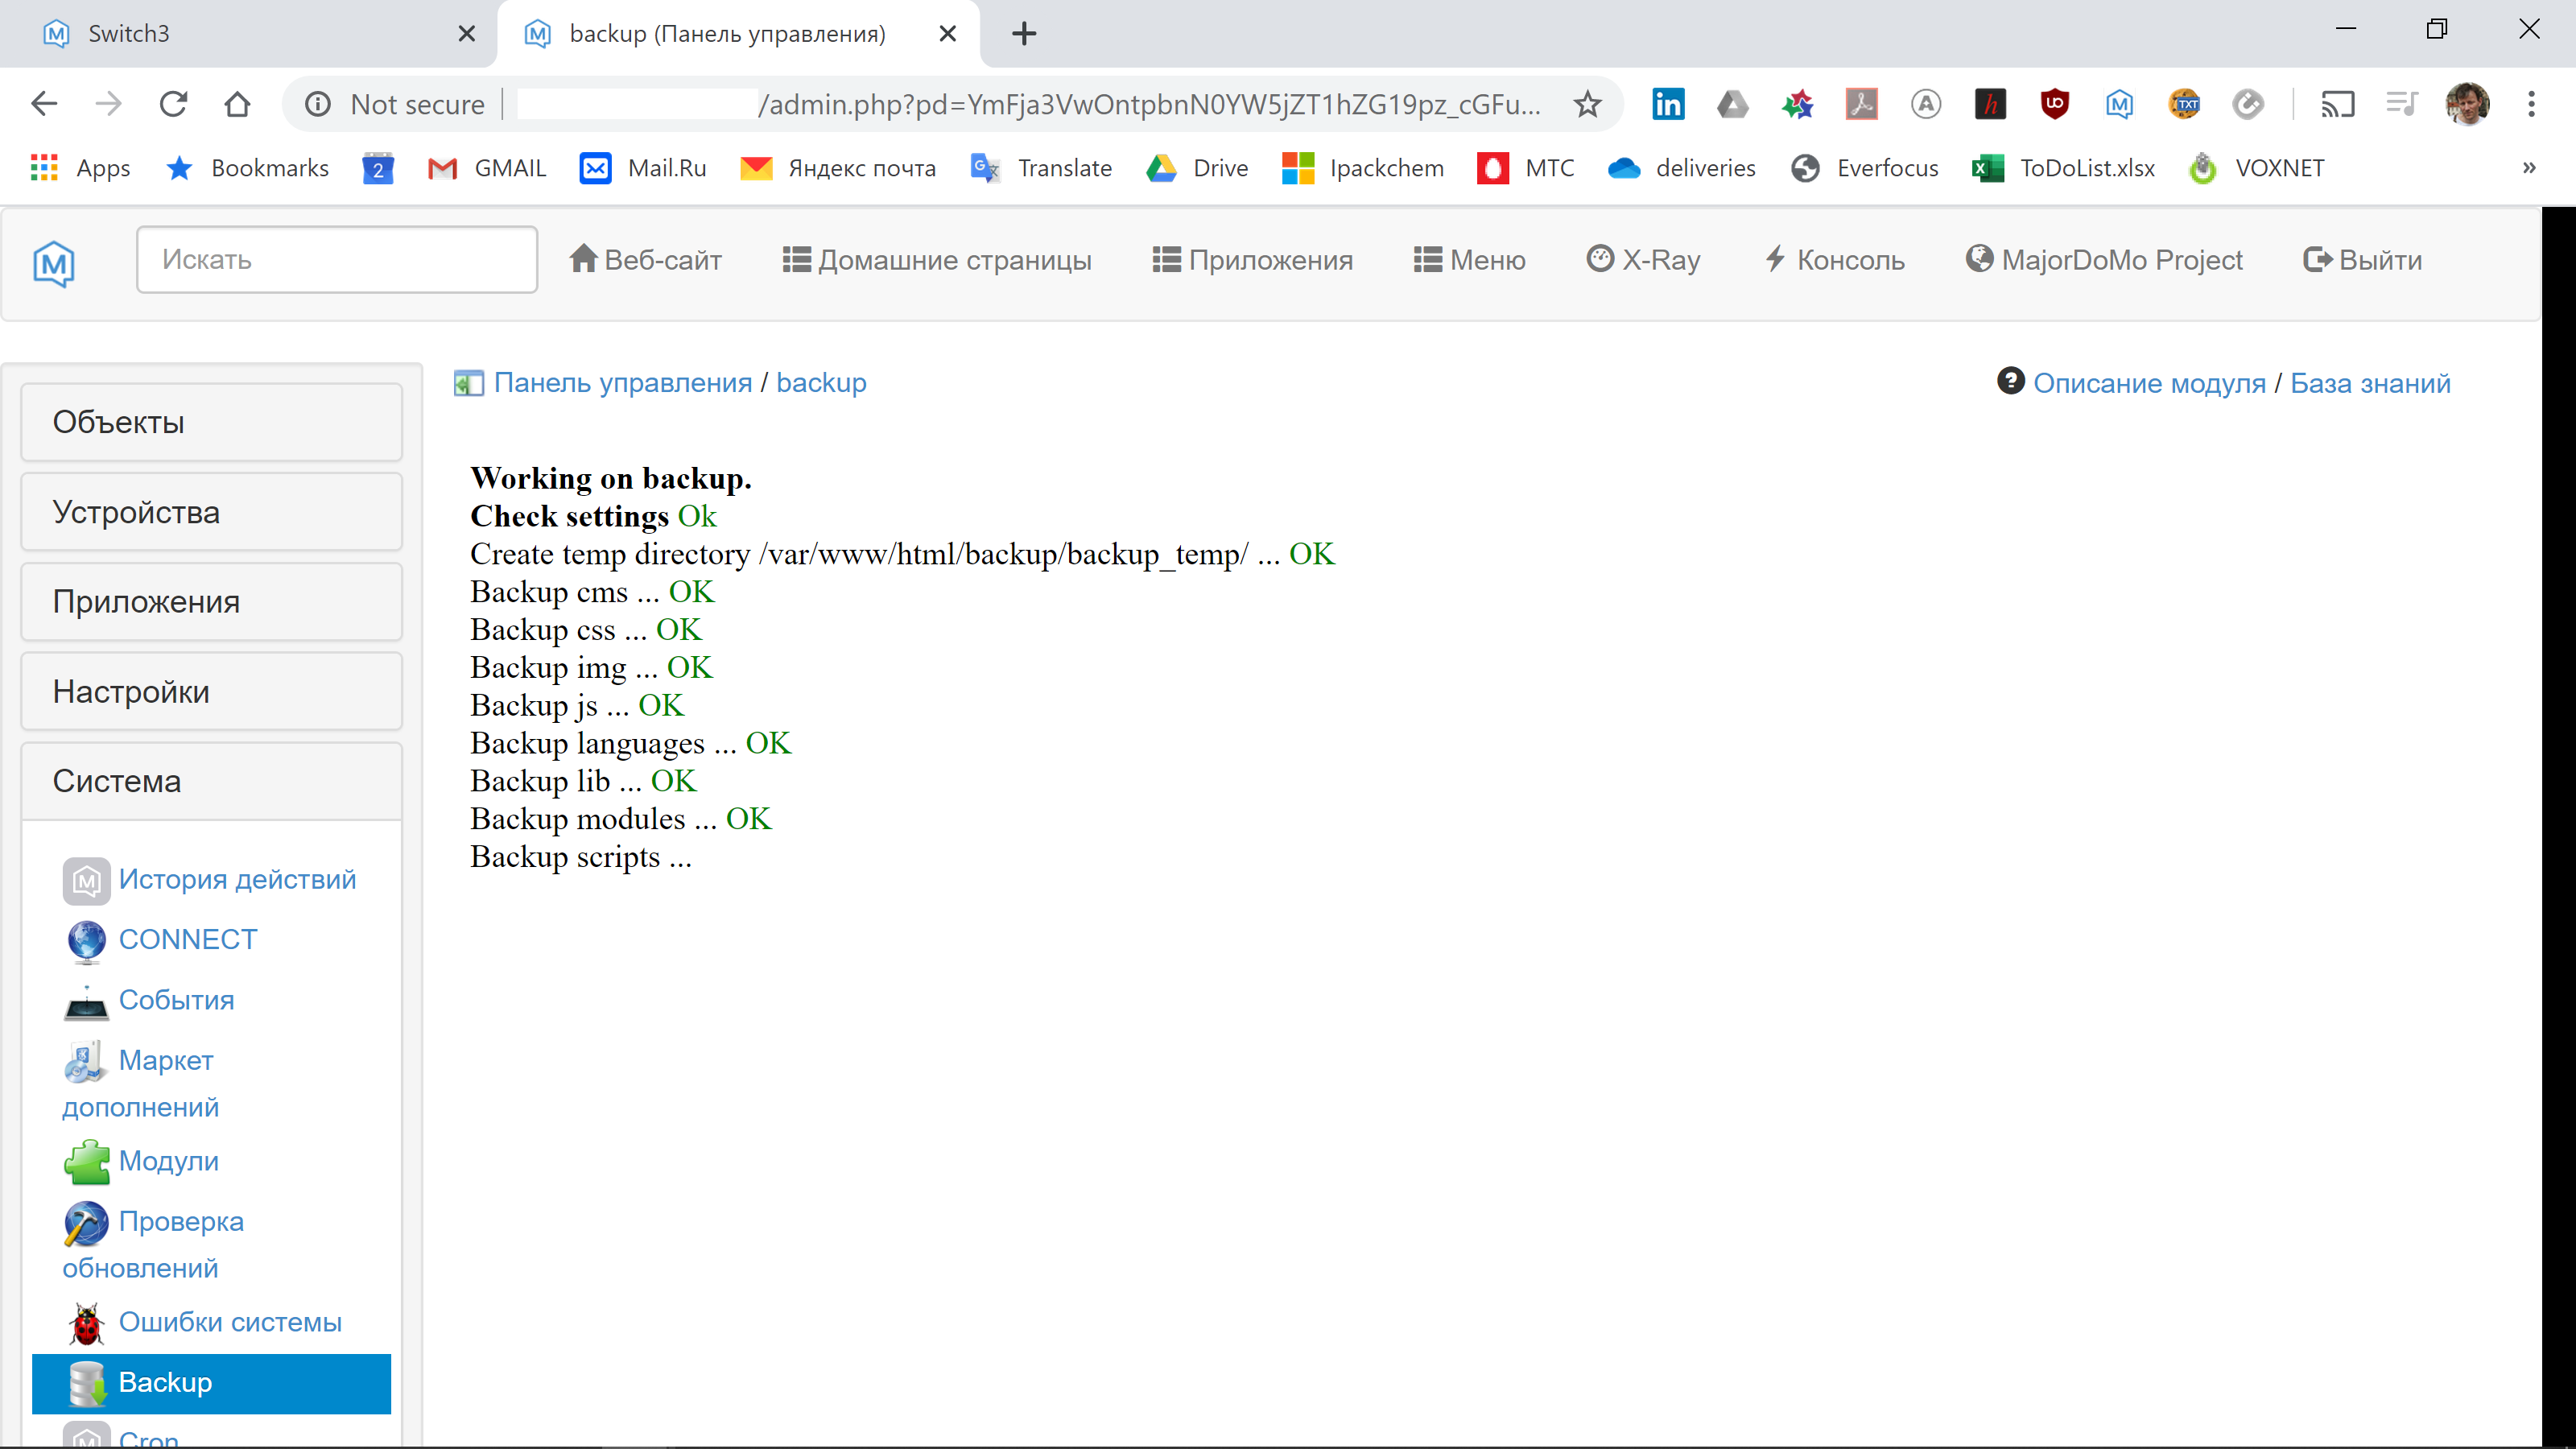Click the LinkedIn extension icon

(x=1667, y=104)
